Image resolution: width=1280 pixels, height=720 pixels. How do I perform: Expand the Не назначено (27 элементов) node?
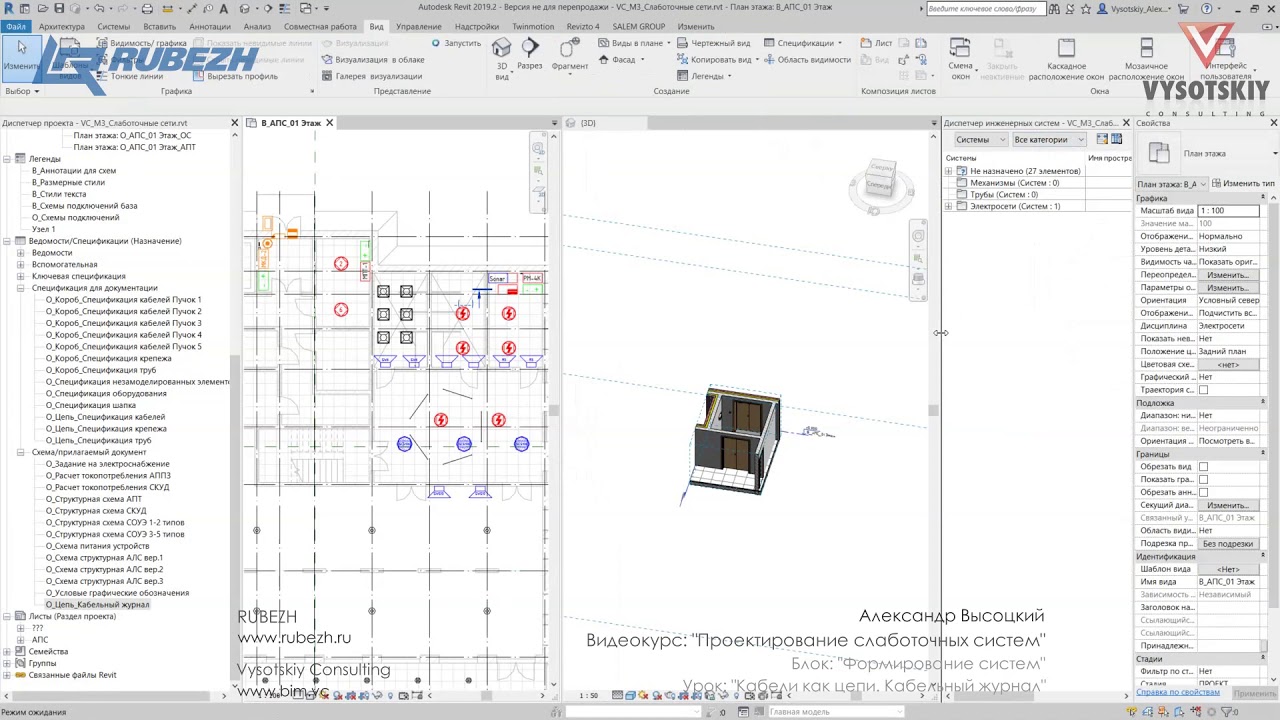[x=949, y=172]
